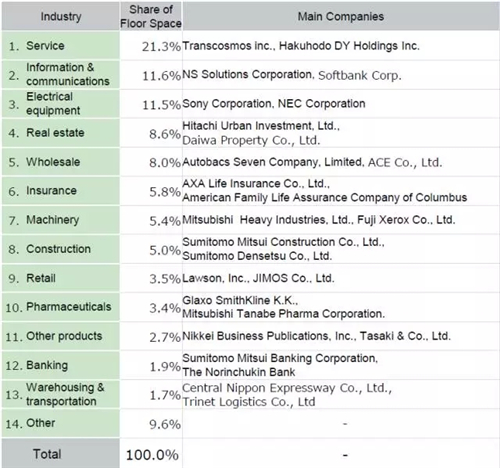Select the Sony Corporation, NEC Corporation cell

point(341,103)
